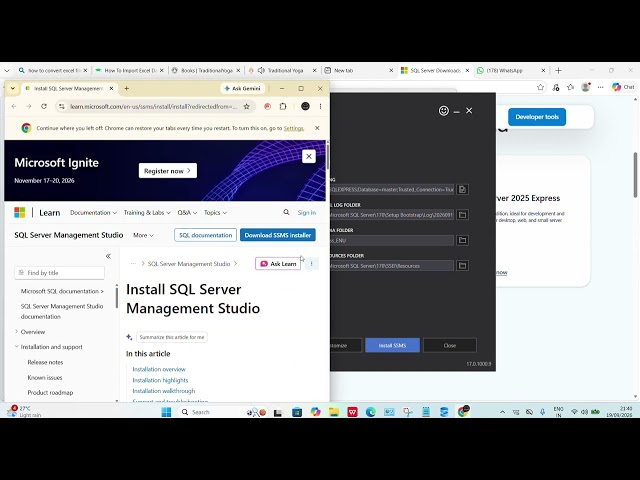
Task: Jump to Installation overview section
Action: click(x=159, y=369)
